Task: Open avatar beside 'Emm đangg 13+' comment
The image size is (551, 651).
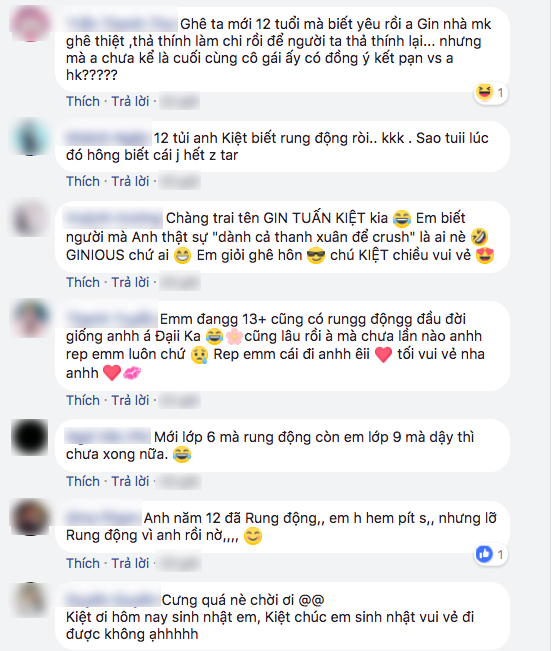Action: click(x=30, y=319)
